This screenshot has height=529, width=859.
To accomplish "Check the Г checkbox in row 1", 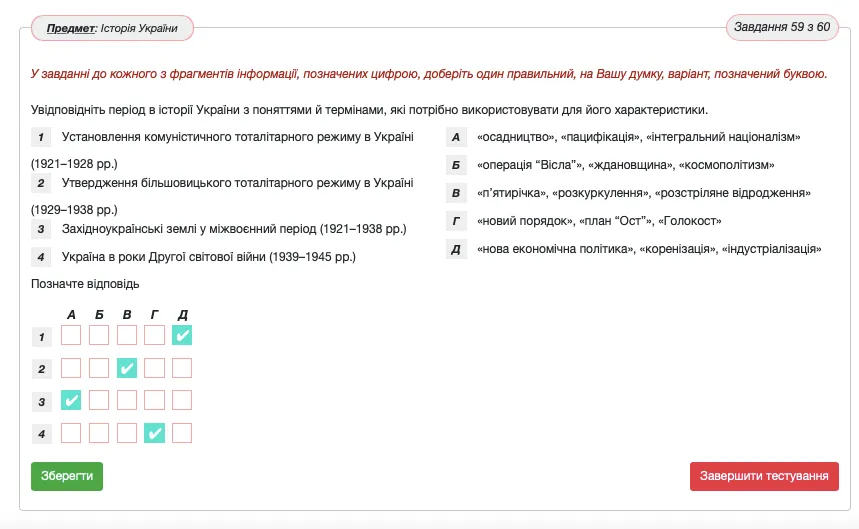I will click(154, 336).
